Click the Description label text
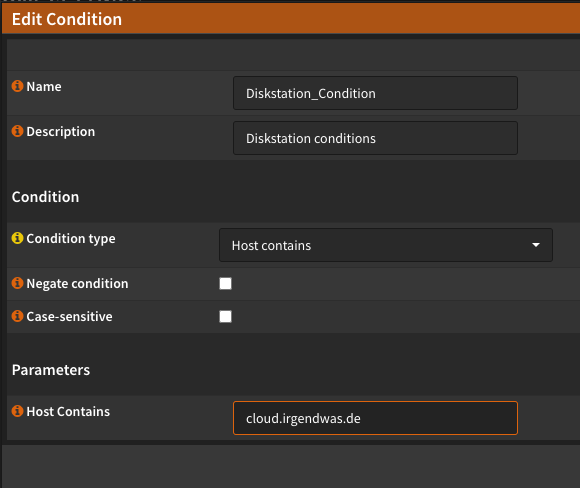This screenshot has width=580, height=488. pos(61,132)
